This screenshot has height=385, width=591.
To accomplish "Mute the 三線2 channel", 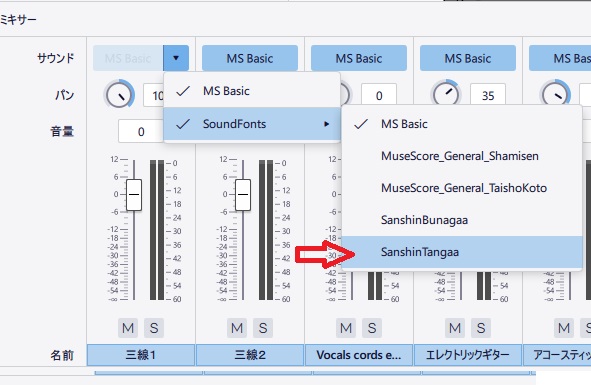I will click(x=237, y=328).
